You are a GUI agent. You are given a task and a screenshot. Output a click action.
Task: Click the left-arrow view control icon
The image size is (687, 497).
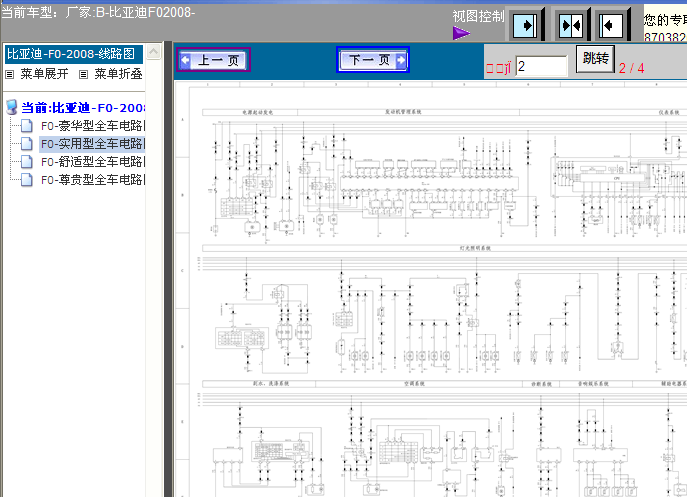[611, 25]
